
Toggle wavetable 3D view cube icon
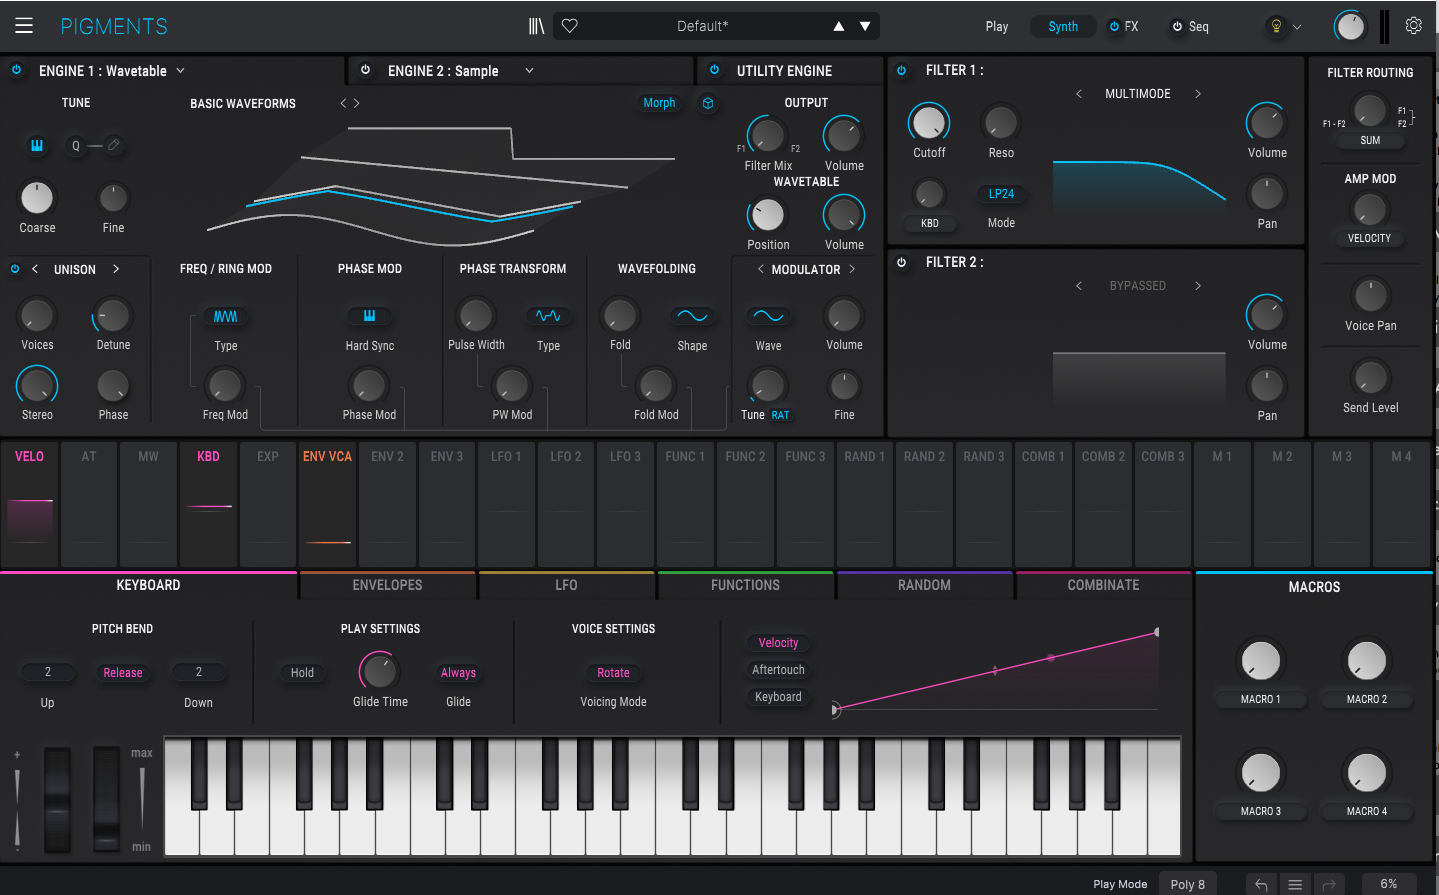click(x=708, y=103)
